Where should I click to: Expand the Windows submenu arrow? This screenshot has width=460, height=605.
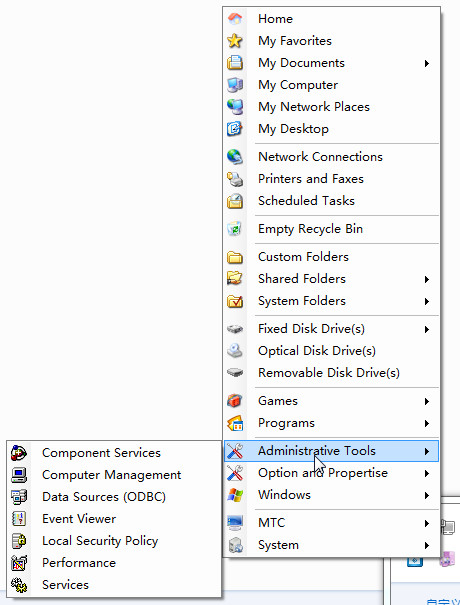click(427, 495)
